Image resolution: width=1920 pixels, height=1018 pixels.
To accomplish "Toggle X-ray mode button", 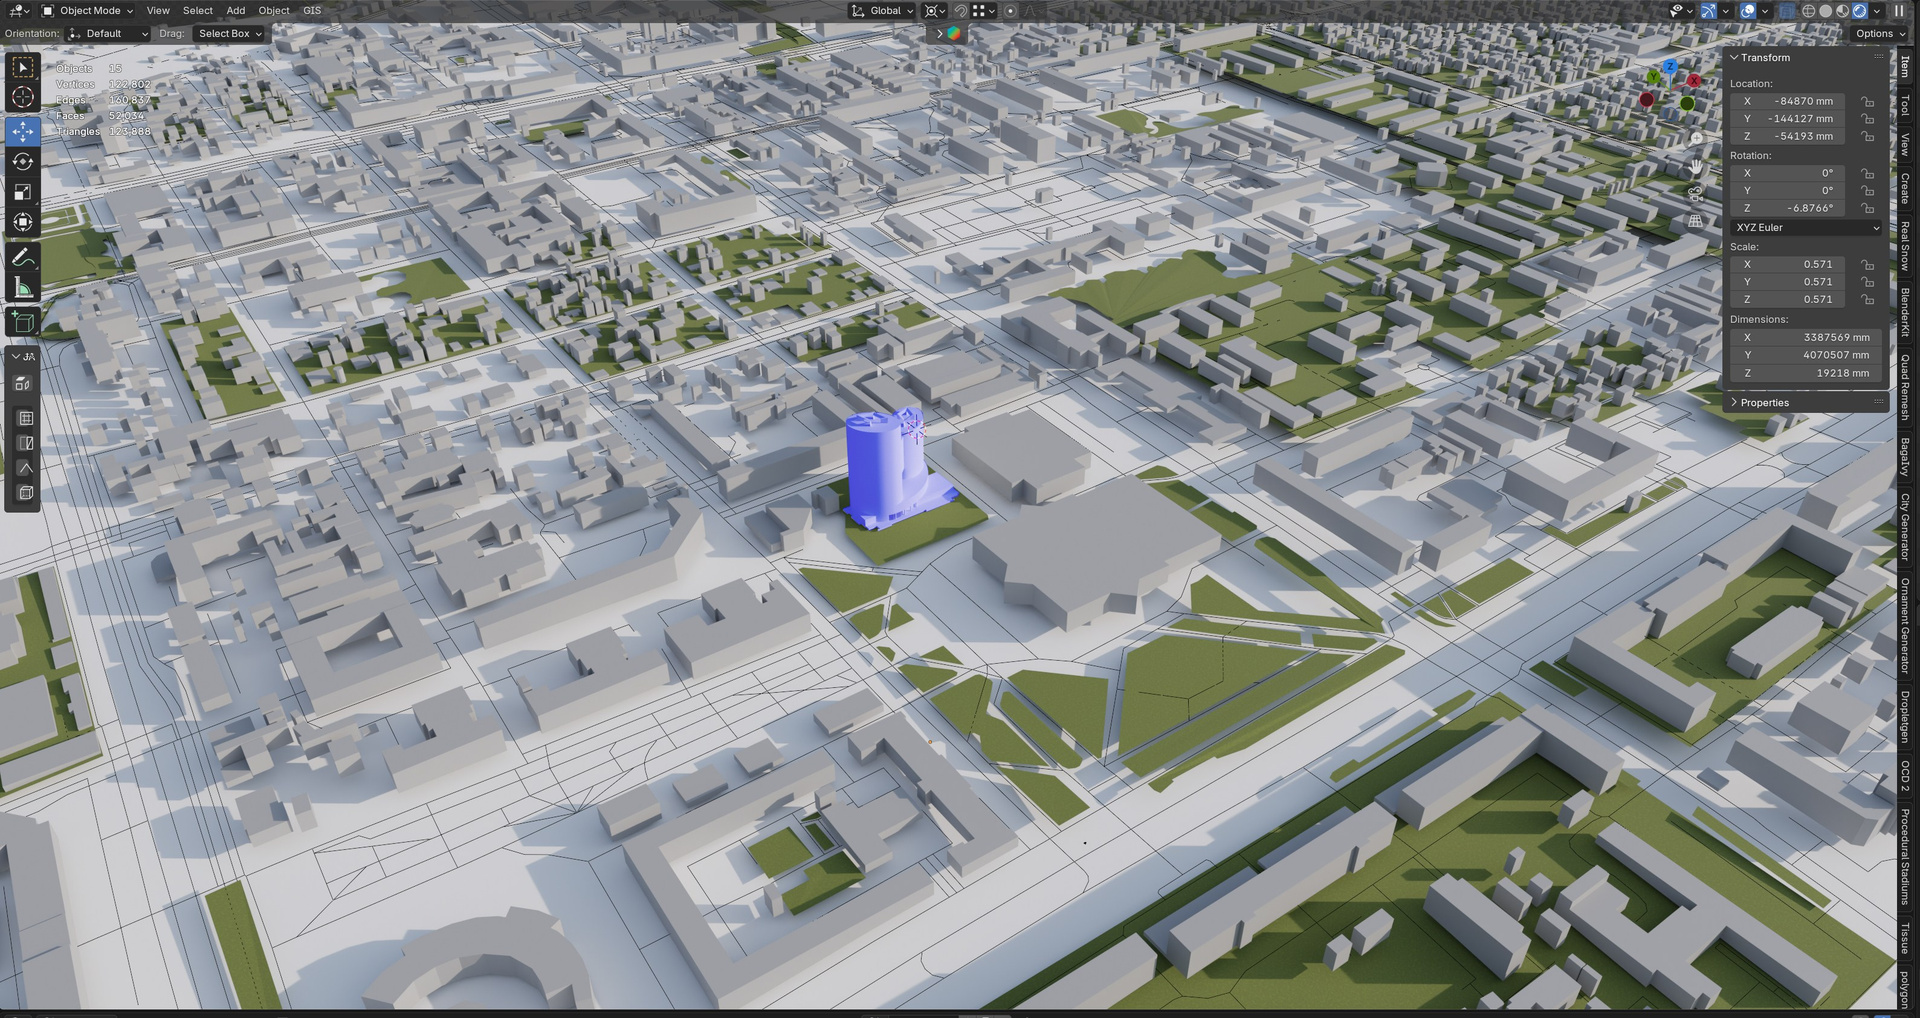I will point(1787,11).
